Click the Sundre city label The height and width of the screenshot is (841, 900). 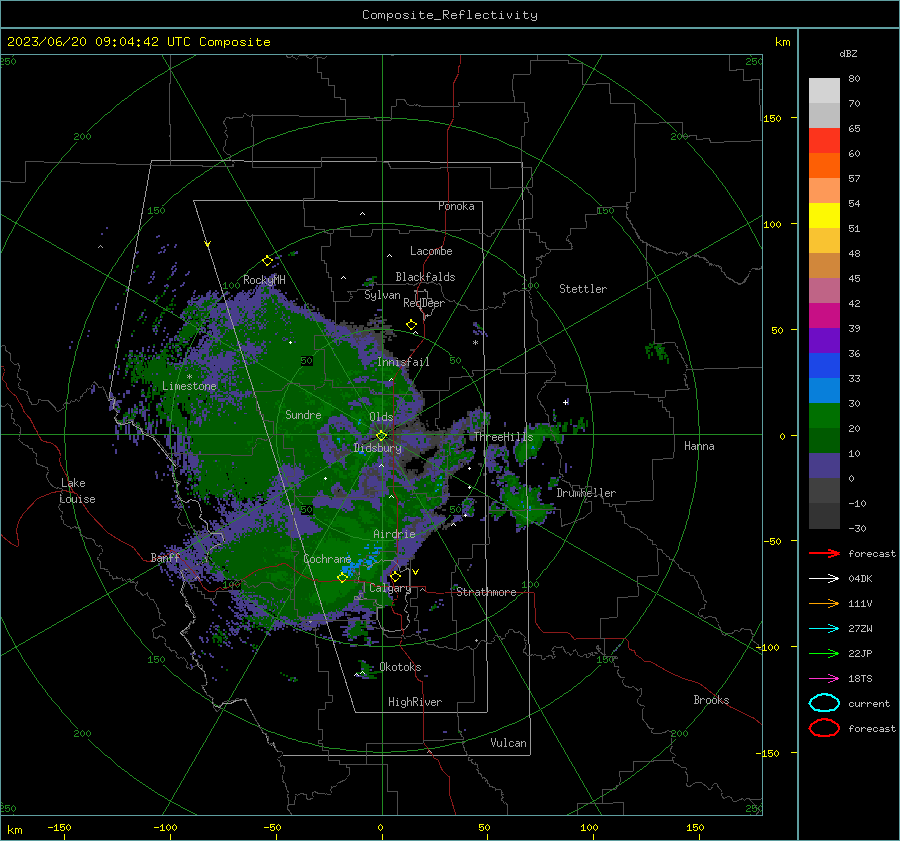click(x=303, y=414)
